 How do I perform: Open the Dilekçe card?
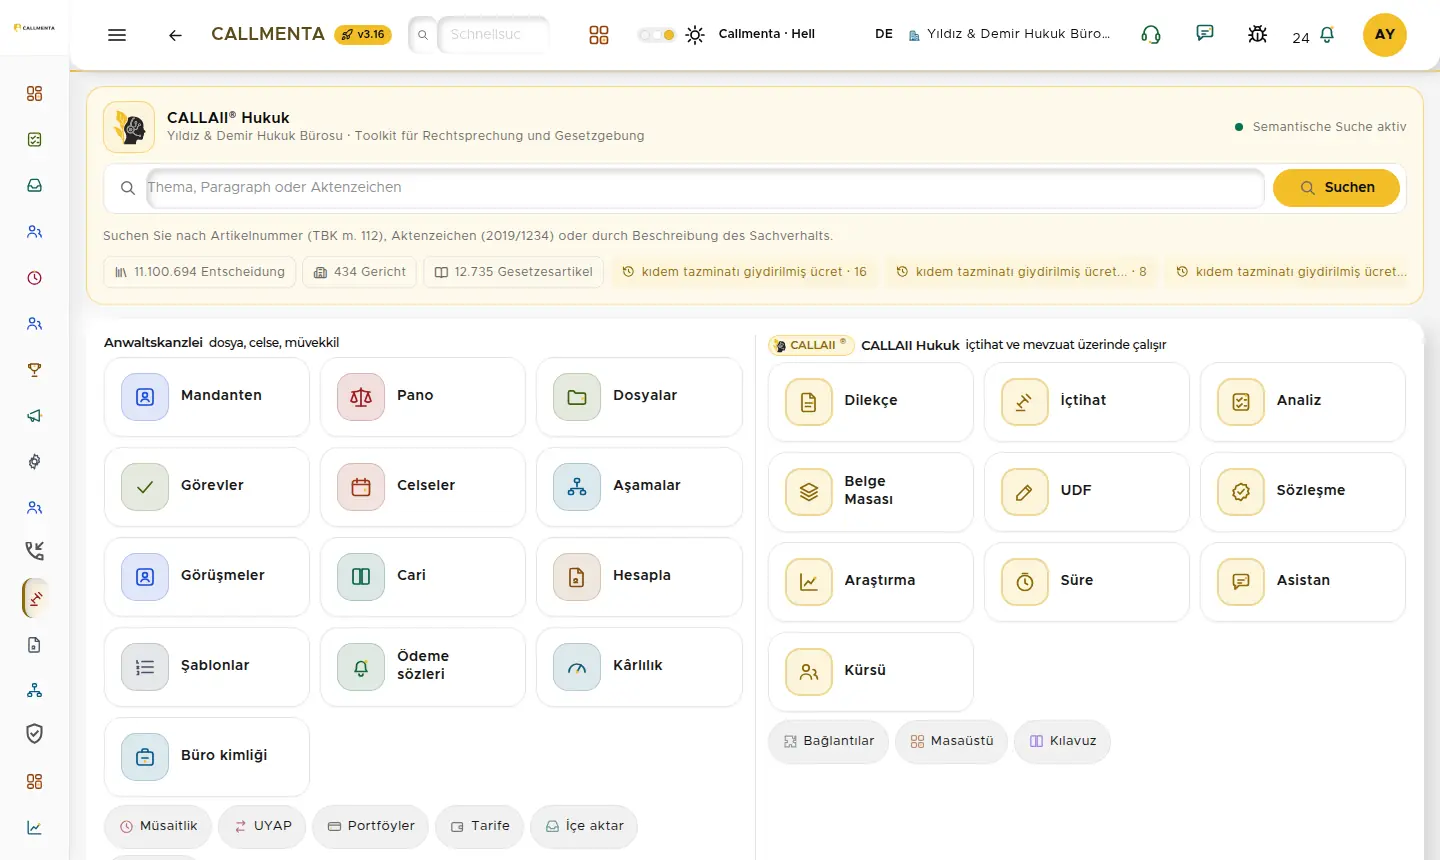pos(871,402)
